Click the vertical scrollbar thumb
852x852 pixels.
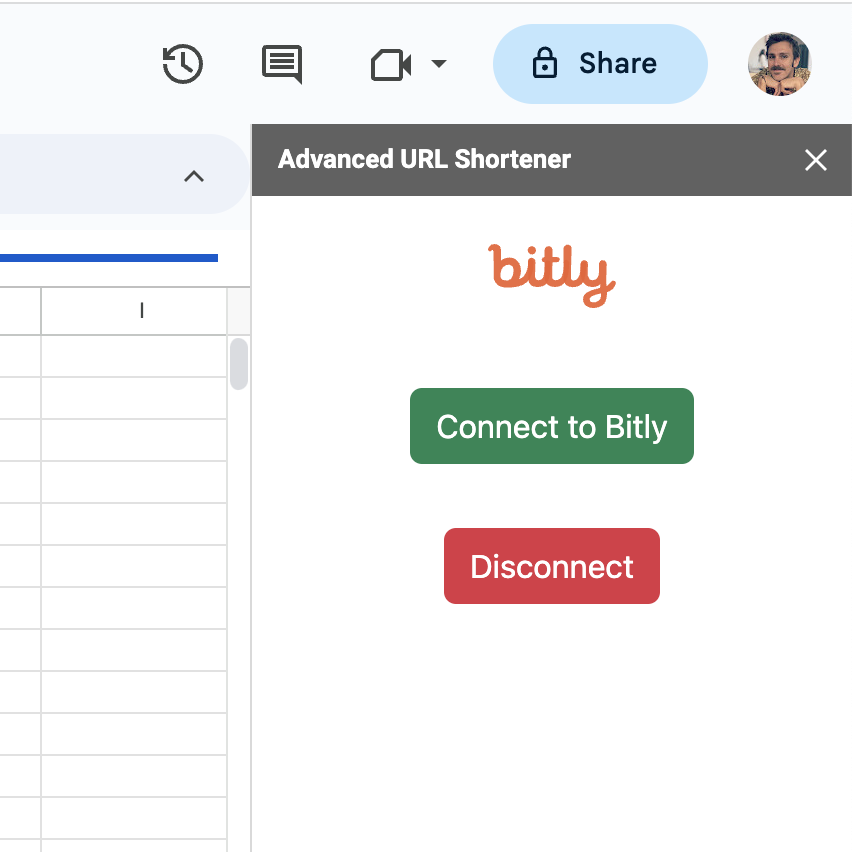tap(238, 363)
